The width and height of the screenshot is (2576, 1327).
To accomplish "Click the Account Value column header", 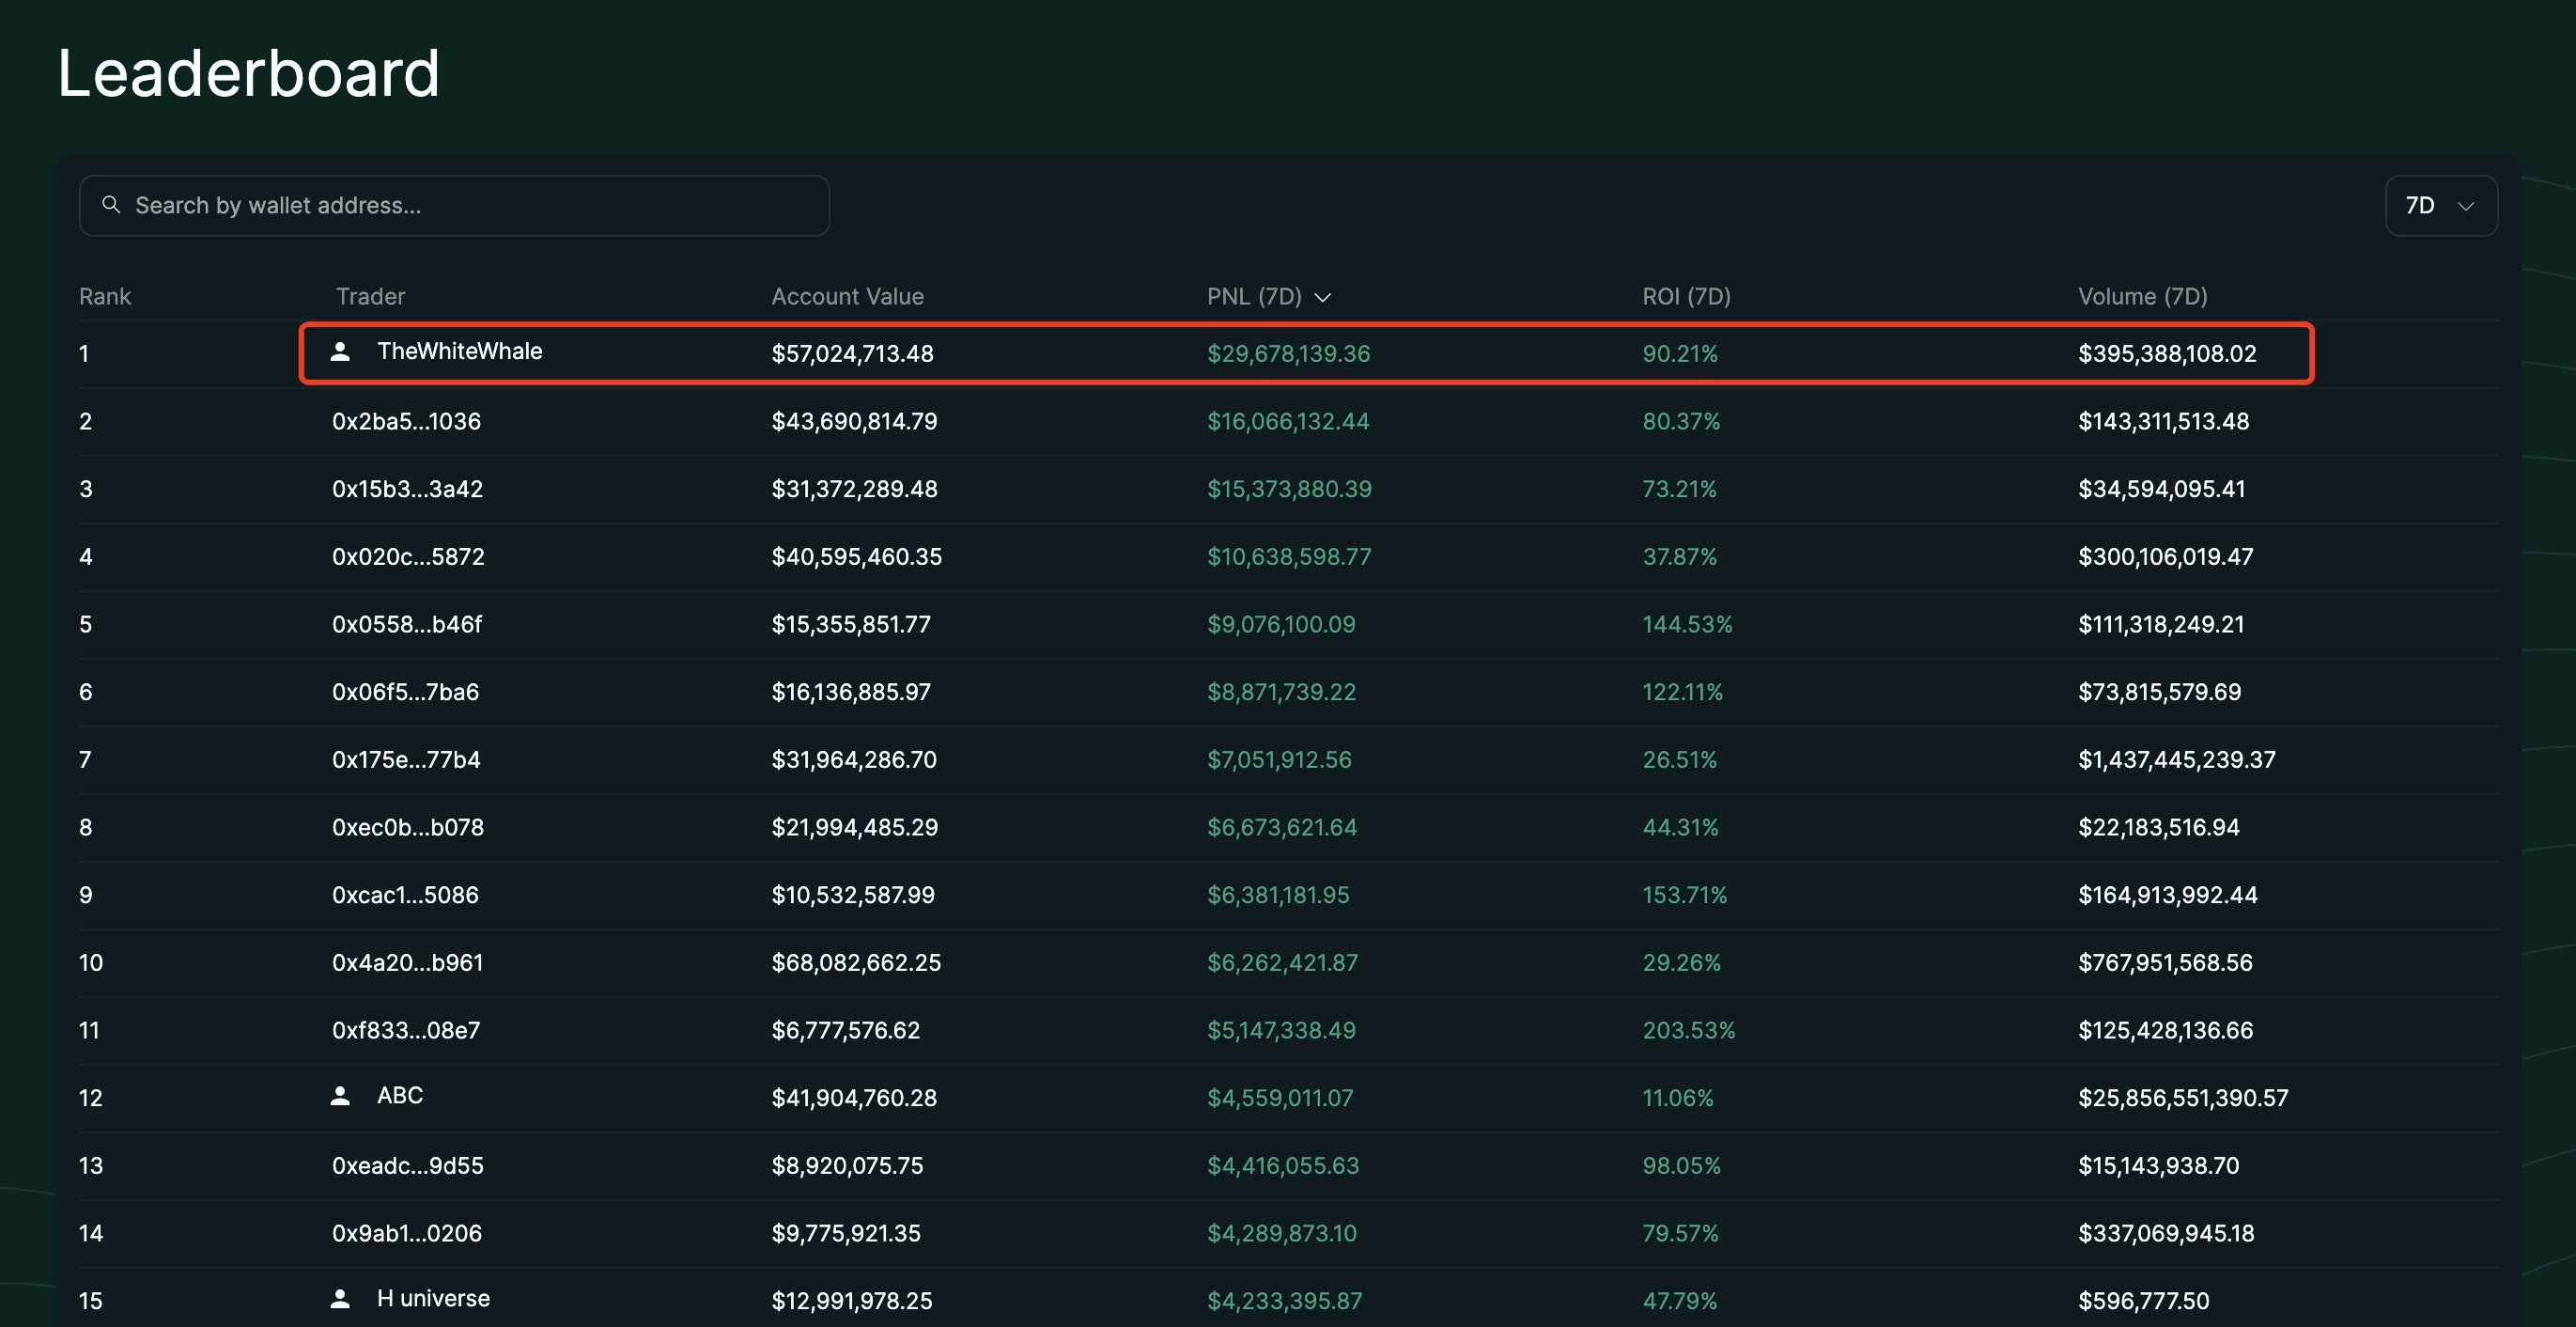I will pos(847,297).
